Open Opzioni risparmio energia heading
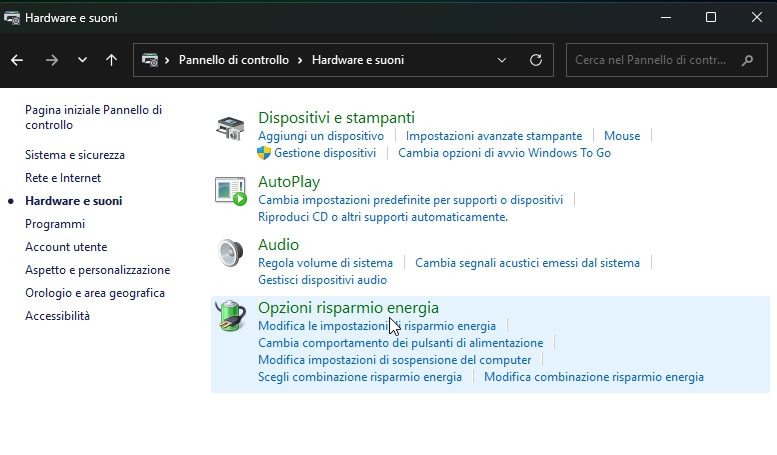777x455 pixels. 348,307
